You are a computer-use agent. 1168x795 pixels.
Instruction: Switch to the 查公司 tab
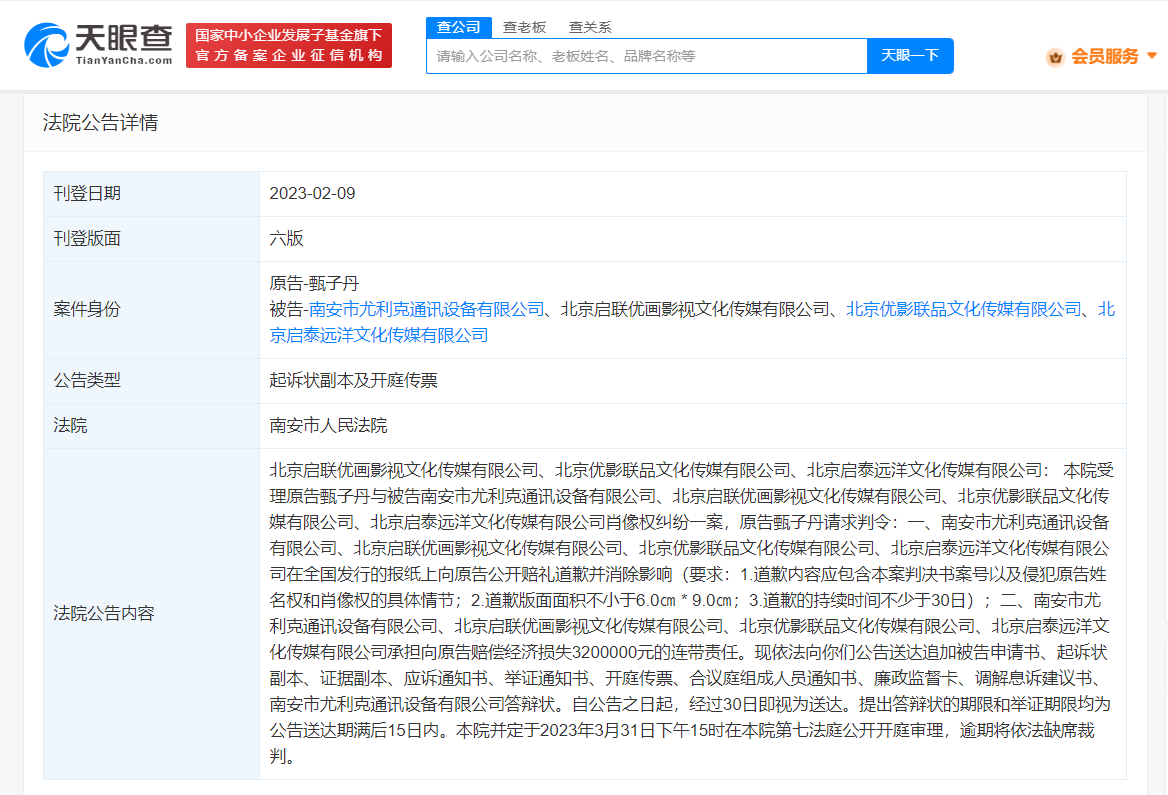click(459, 27)
